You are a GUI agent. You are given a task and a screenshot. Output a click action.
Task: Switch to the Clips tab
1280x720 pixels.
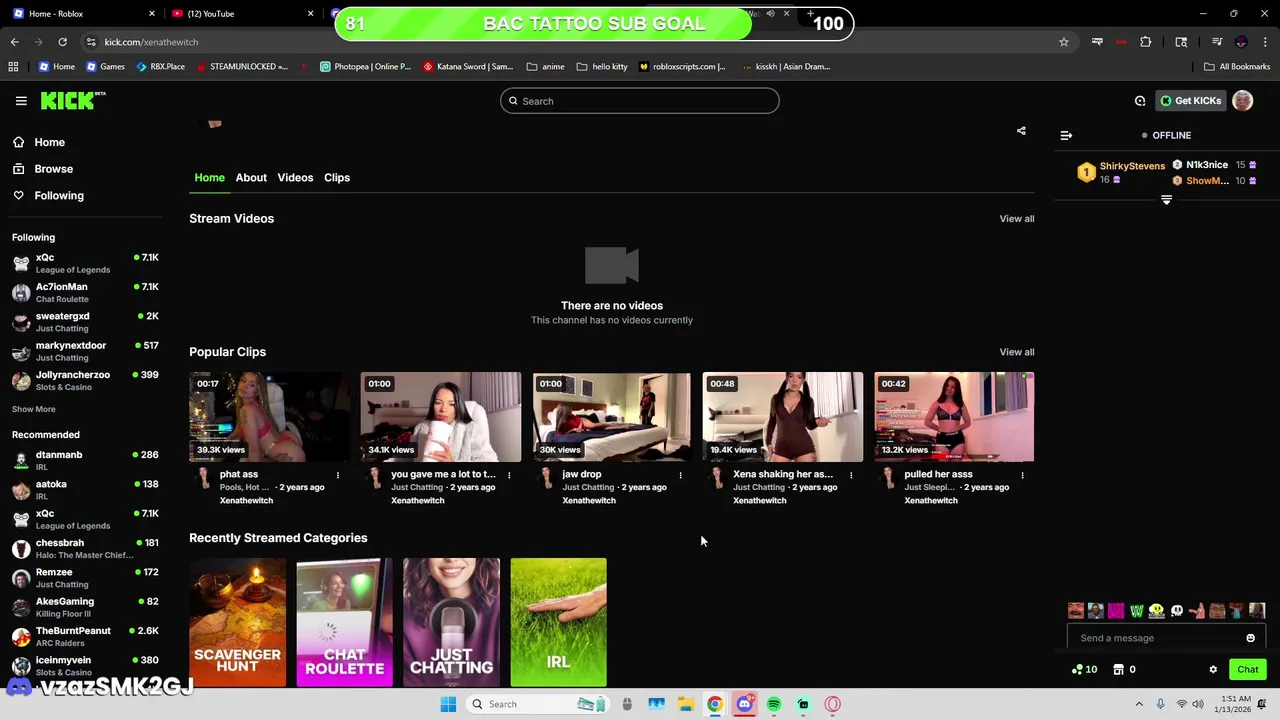(x=337, y=178)
